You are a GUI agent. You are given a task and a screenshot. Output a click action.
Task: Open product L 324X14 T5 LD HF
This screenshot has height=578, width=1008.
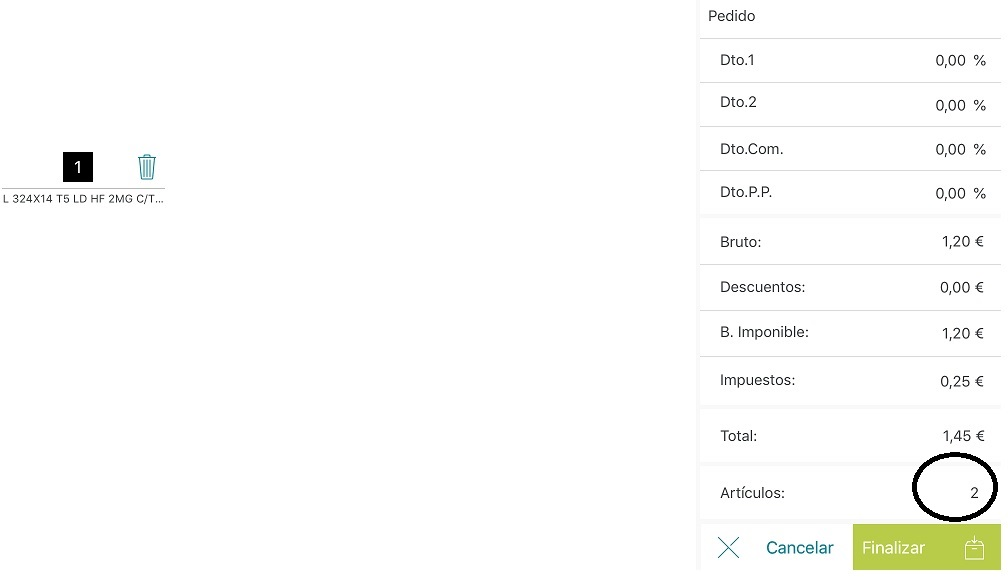(83, 199)
